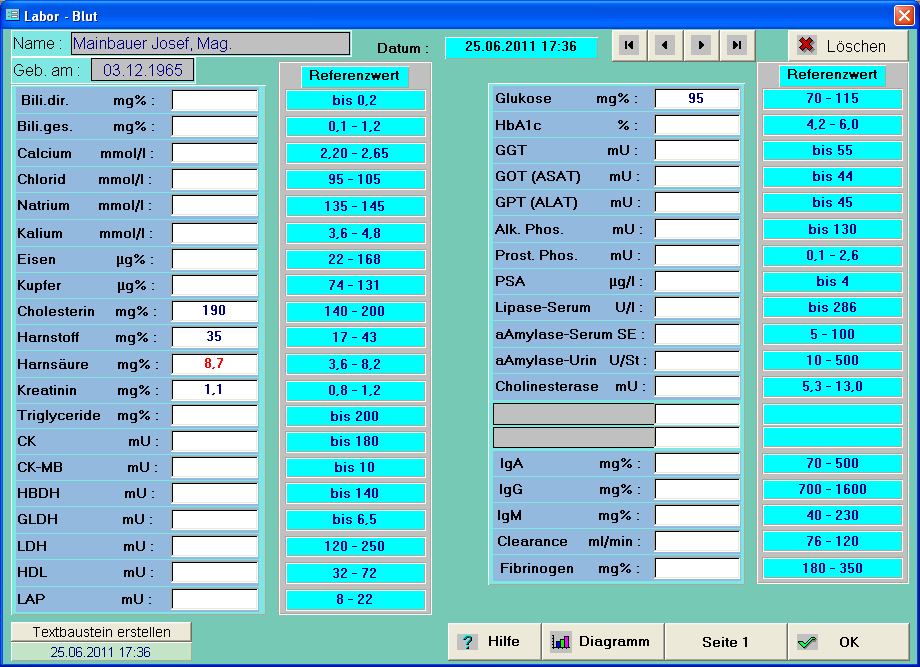Switch to Seite 1
Viewport: 920px width, 667px height.
point(725,642)
